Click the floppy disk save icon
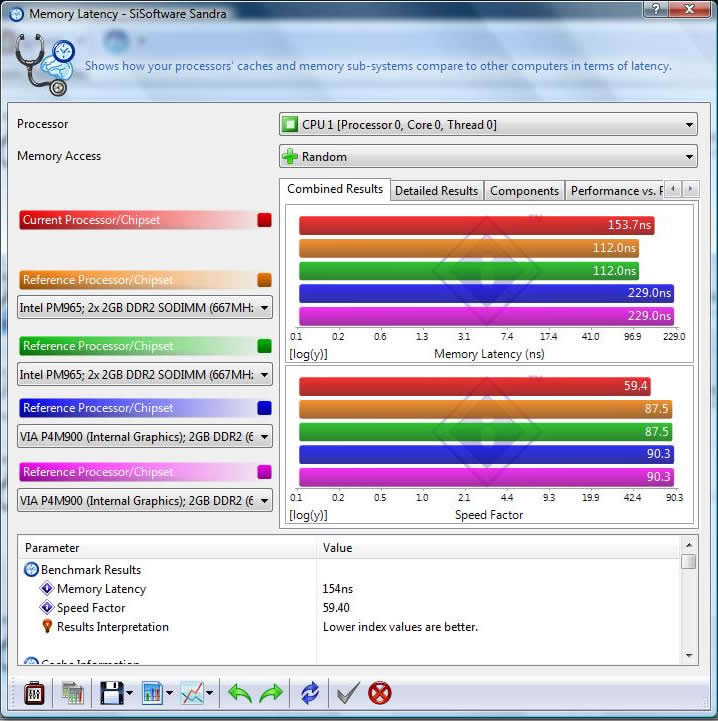Image resolution: width=718 pixels, height=721 pixels. coord(111,693)
